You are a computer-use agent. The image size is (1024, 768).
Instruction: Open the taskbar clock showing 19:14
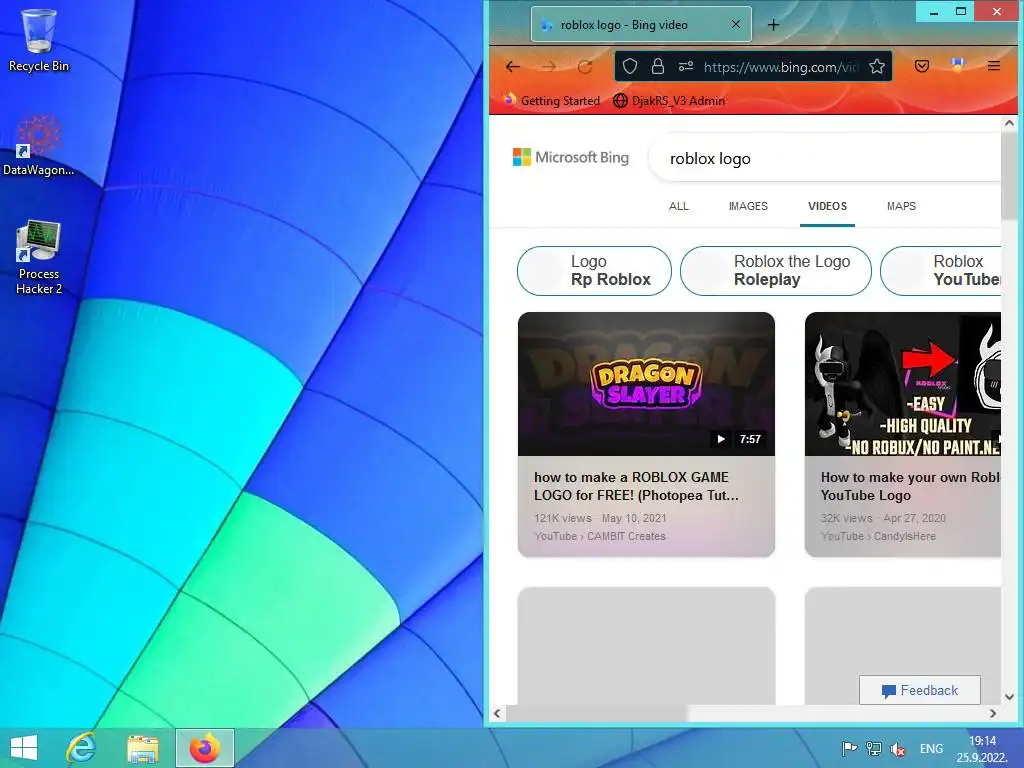(x=982, y=749)
